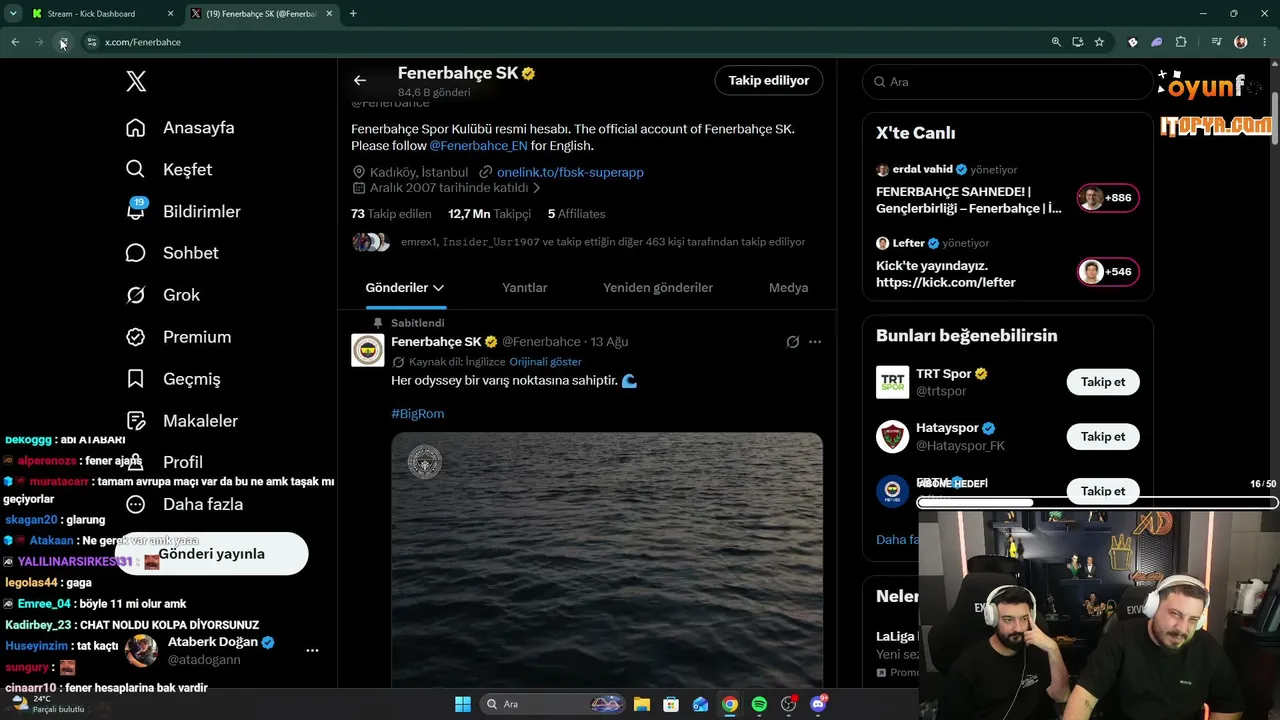The width and height of the screenshot is (1280, 720).
Task: Open the kick.com/lefter live link
Action: coord(946,283)
